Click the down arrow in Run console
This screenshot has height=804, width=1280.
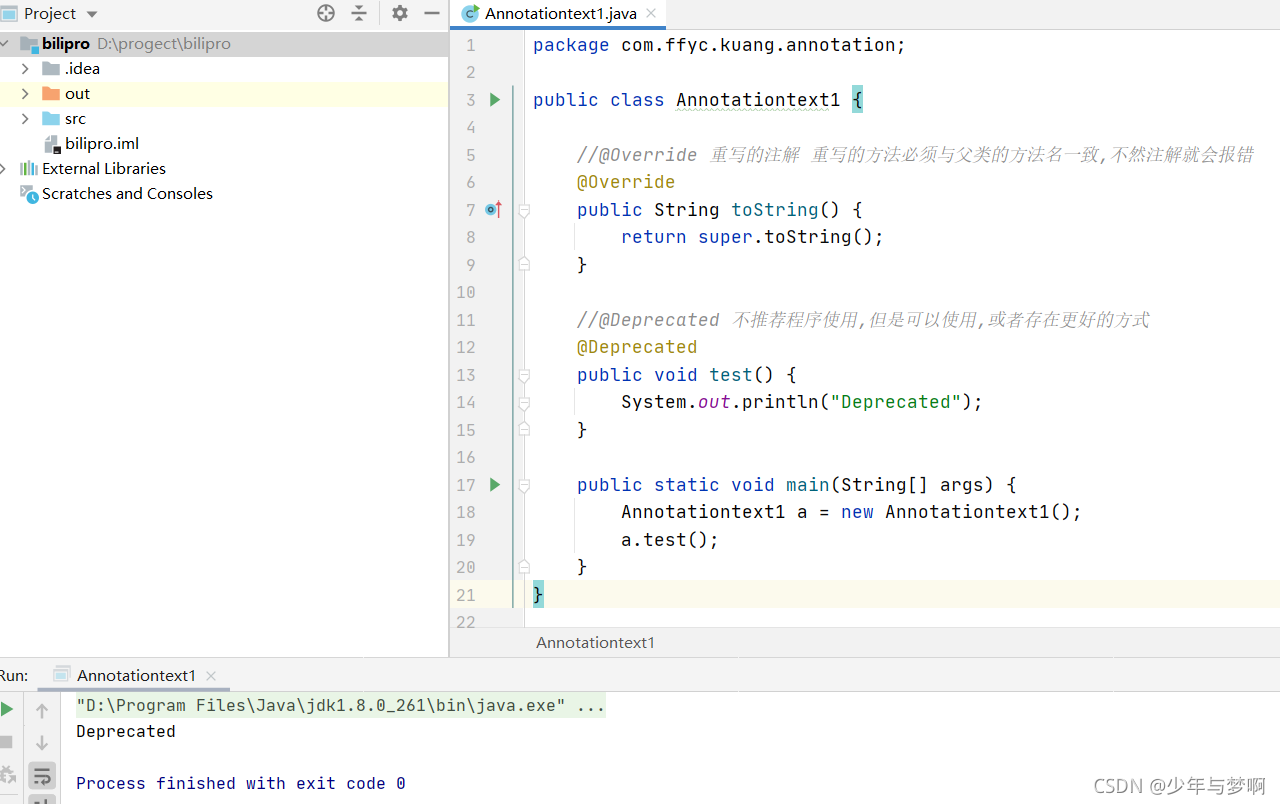pos(42,743)
